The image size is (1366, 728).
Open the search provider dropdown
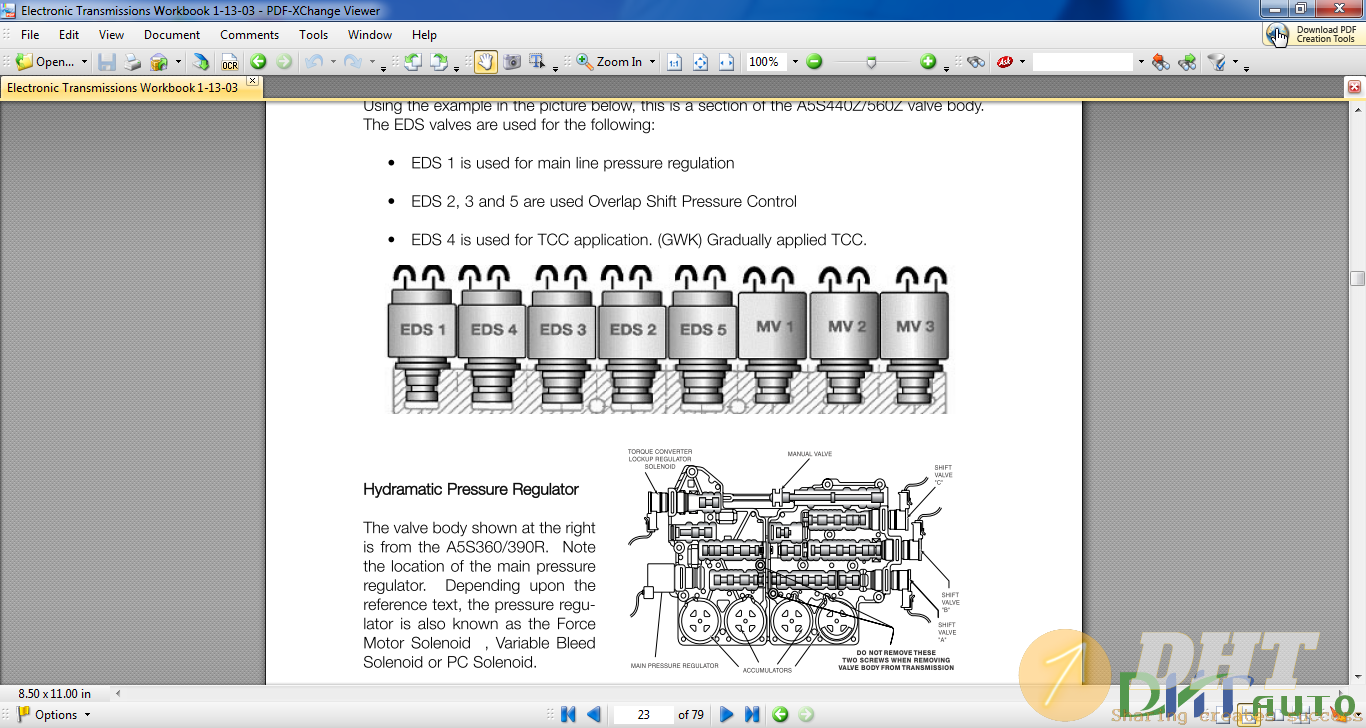point(1022,62)
